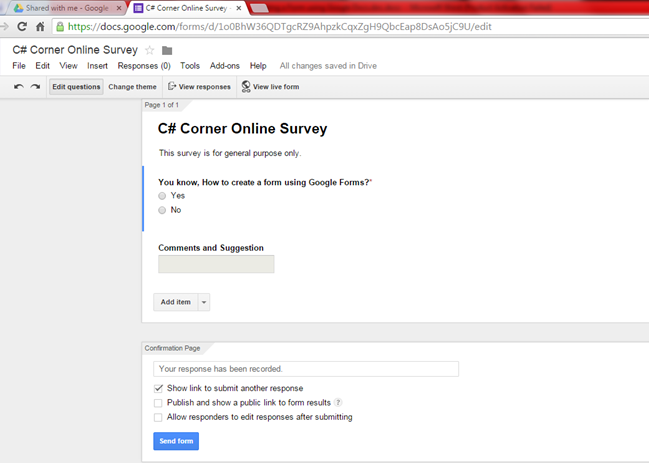Close the Shared with me tab
649x463 pixels.
[x=119, y=8]
